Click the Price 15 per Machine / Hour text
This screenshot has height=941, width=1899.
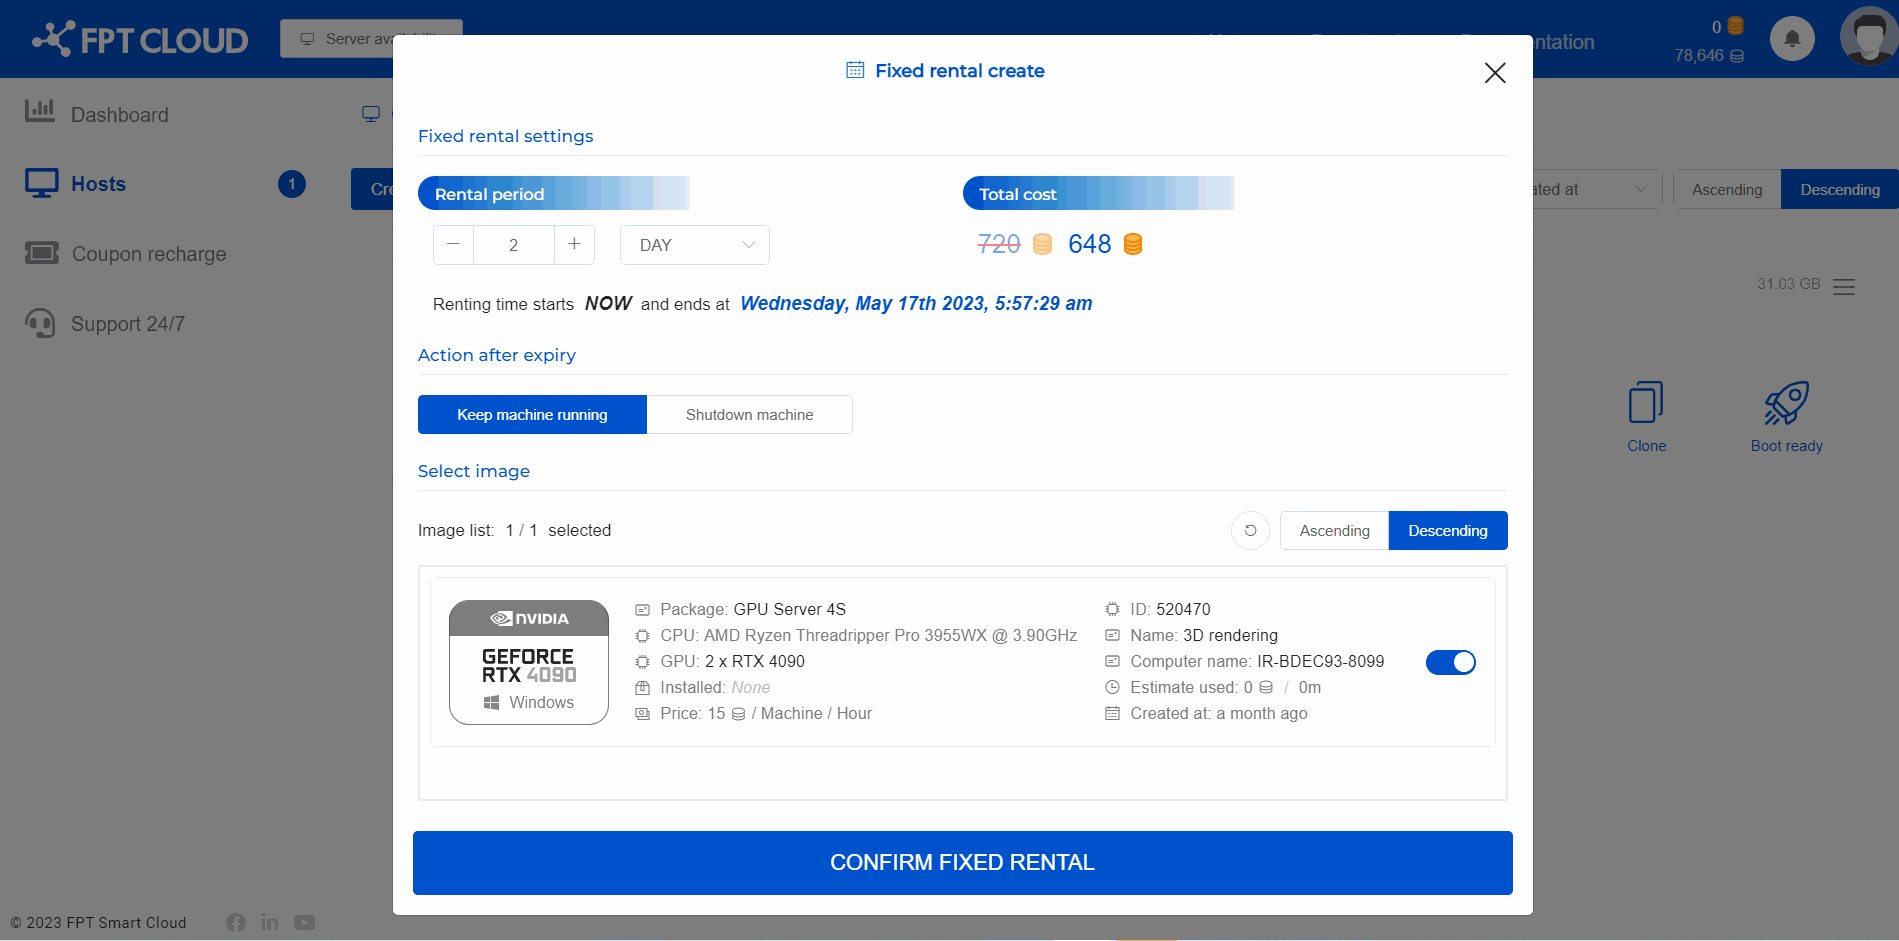[x=766, y=713]
